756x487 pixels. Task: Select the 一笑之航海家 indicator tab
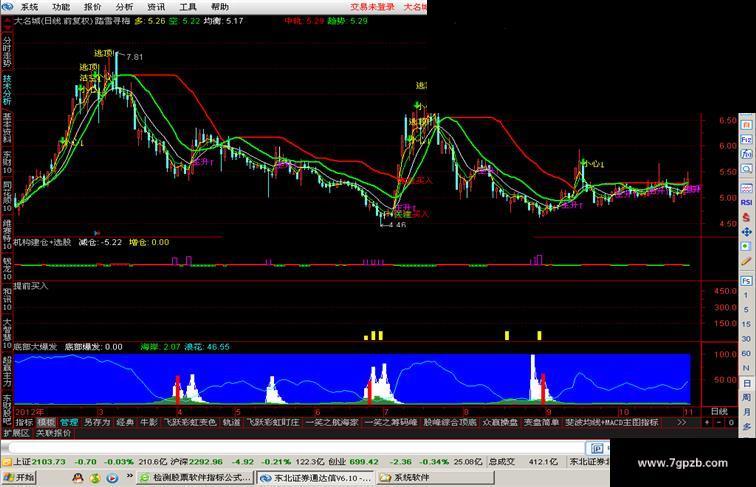point(332,422)
